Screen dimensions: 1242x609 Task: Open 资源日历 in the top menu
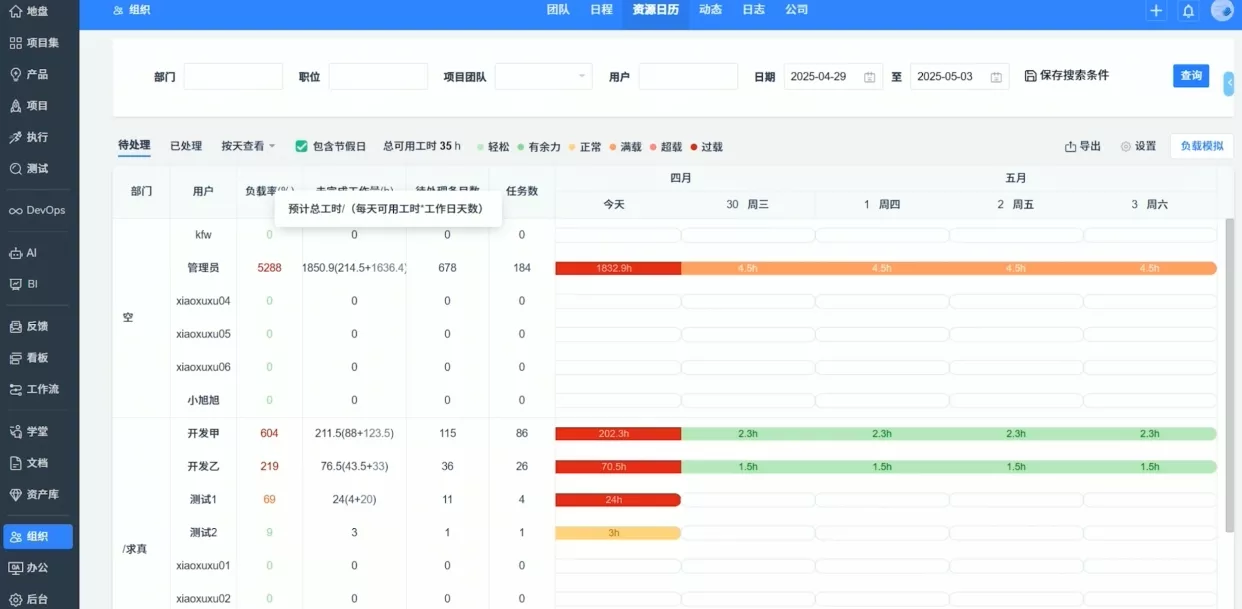coord(655,11)
